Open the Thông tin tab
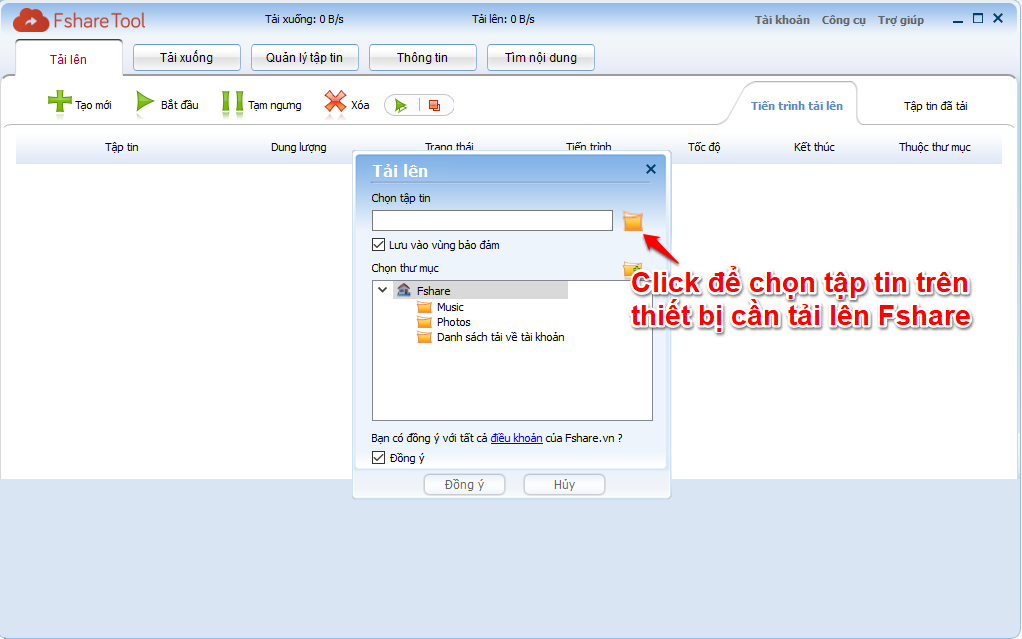1022x639 pixels. pyautogui.click(x=422, y=57)
